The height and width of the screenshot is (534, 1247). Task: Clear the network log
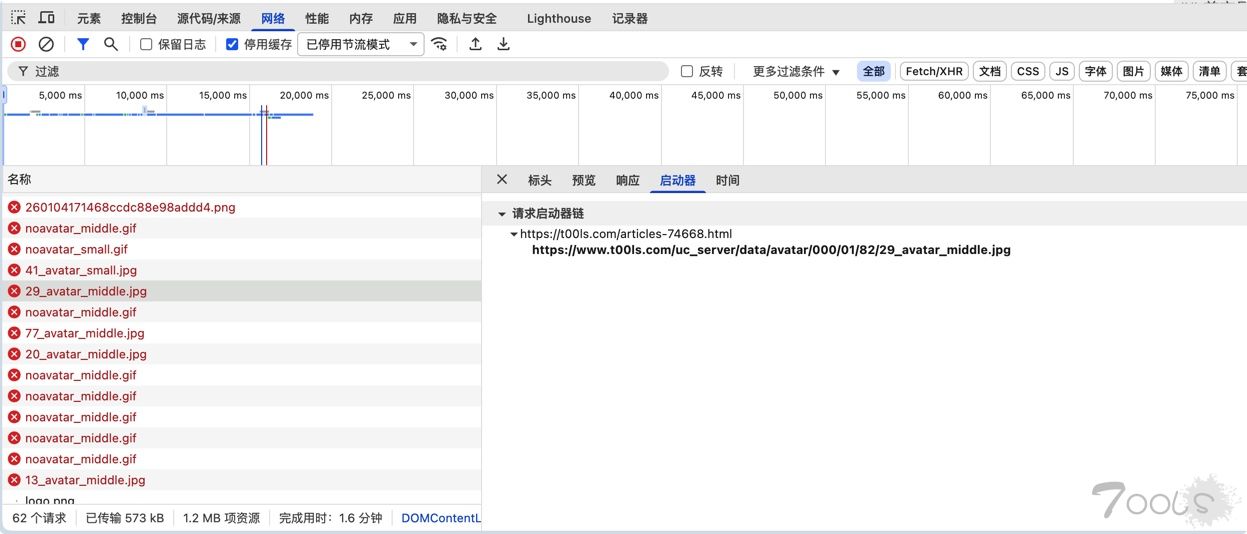click(46, 44)
